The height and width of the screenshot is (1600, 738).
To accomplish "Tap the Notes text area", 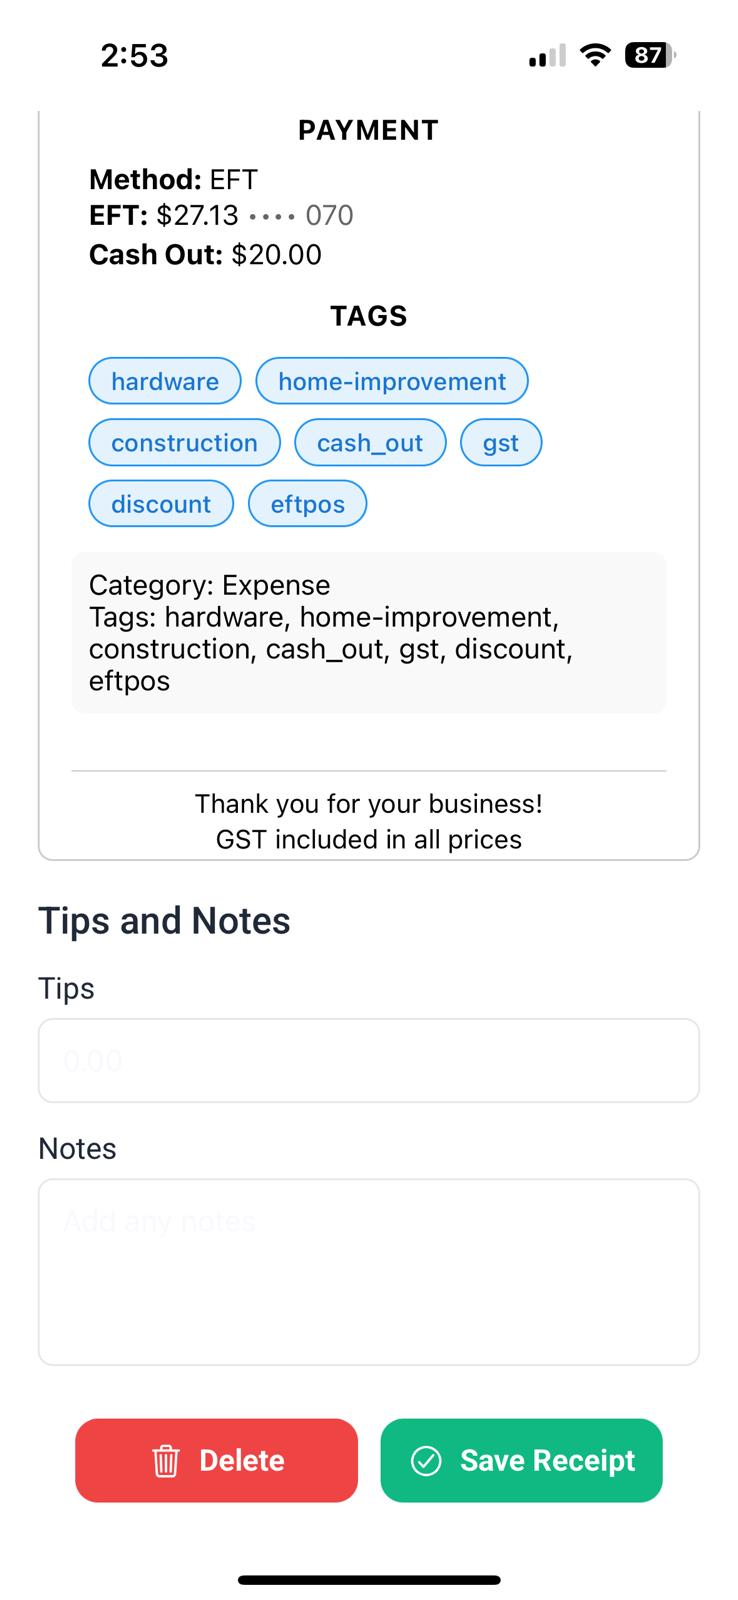I will pyautogui.click(x=368, y=1271).
